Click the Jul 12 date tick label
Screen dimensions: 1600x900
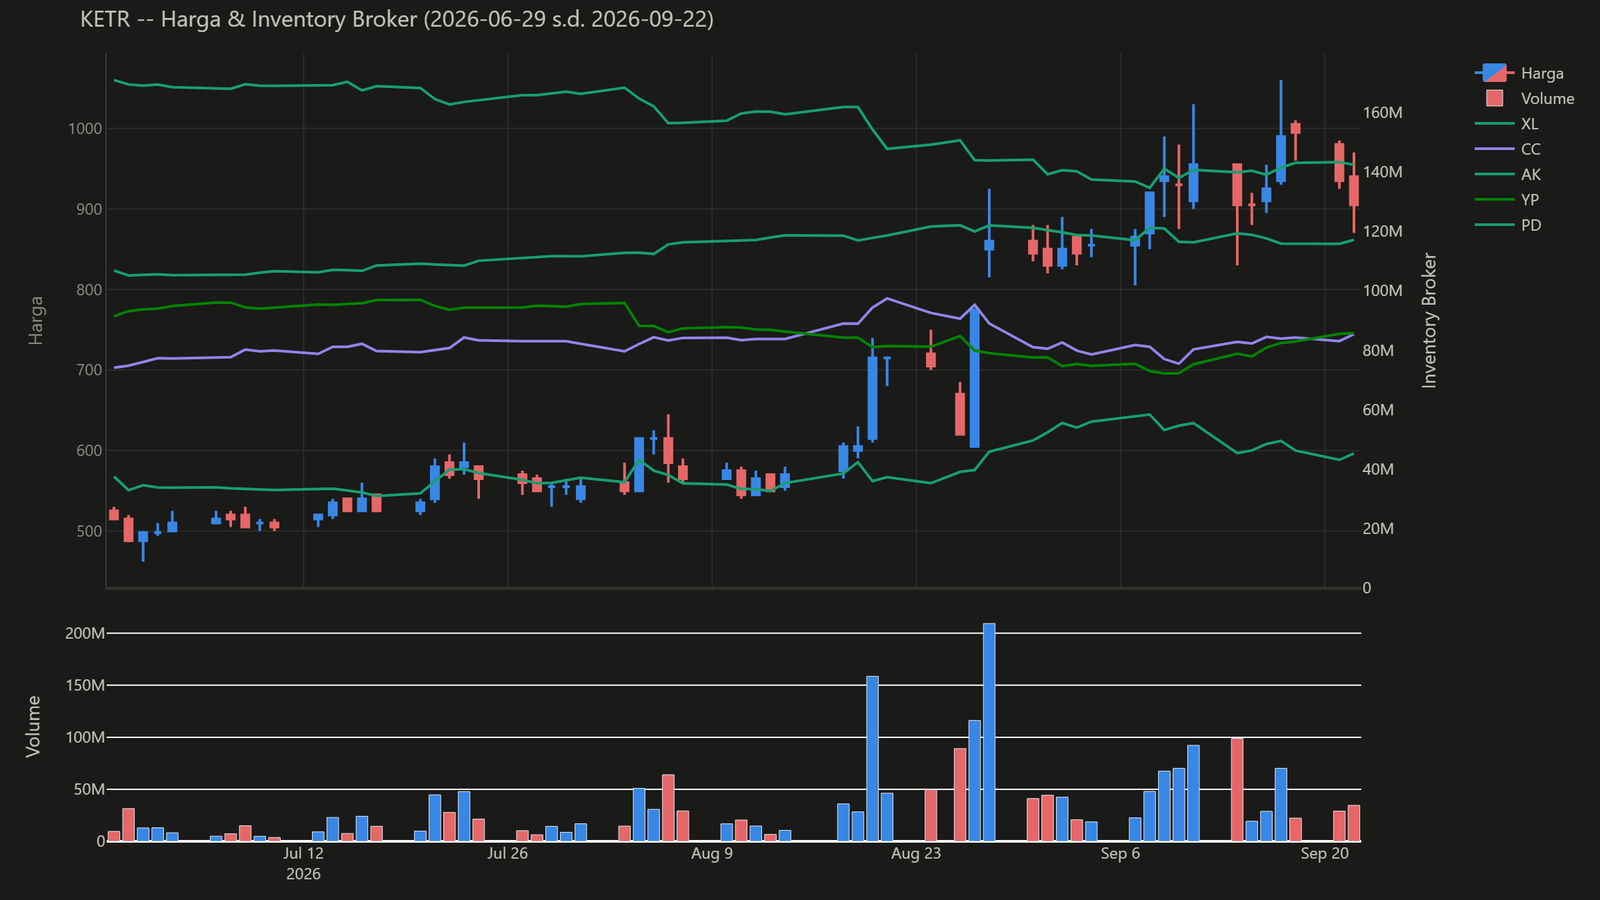(303, 853)
